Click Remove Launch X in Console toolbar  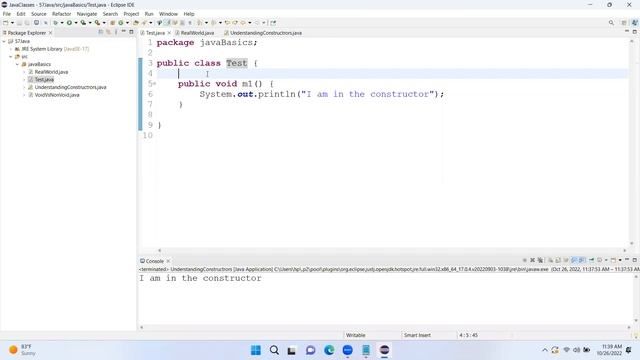[532, 260]
